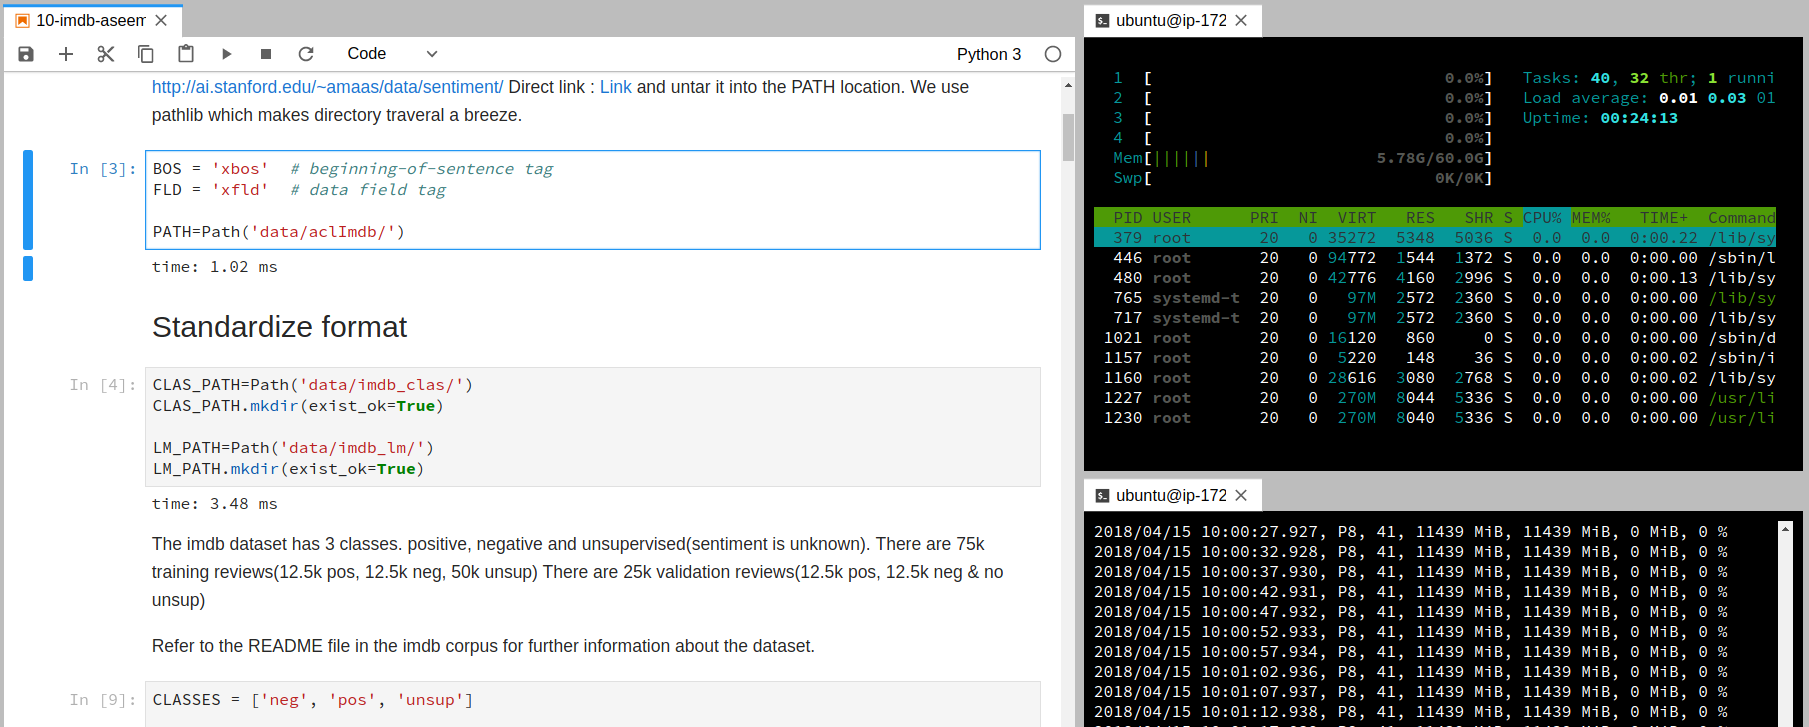Click the notebook vertical scrollbar thumb
This screenshot has width=1809, height=727.
[x=1068, y=137]
